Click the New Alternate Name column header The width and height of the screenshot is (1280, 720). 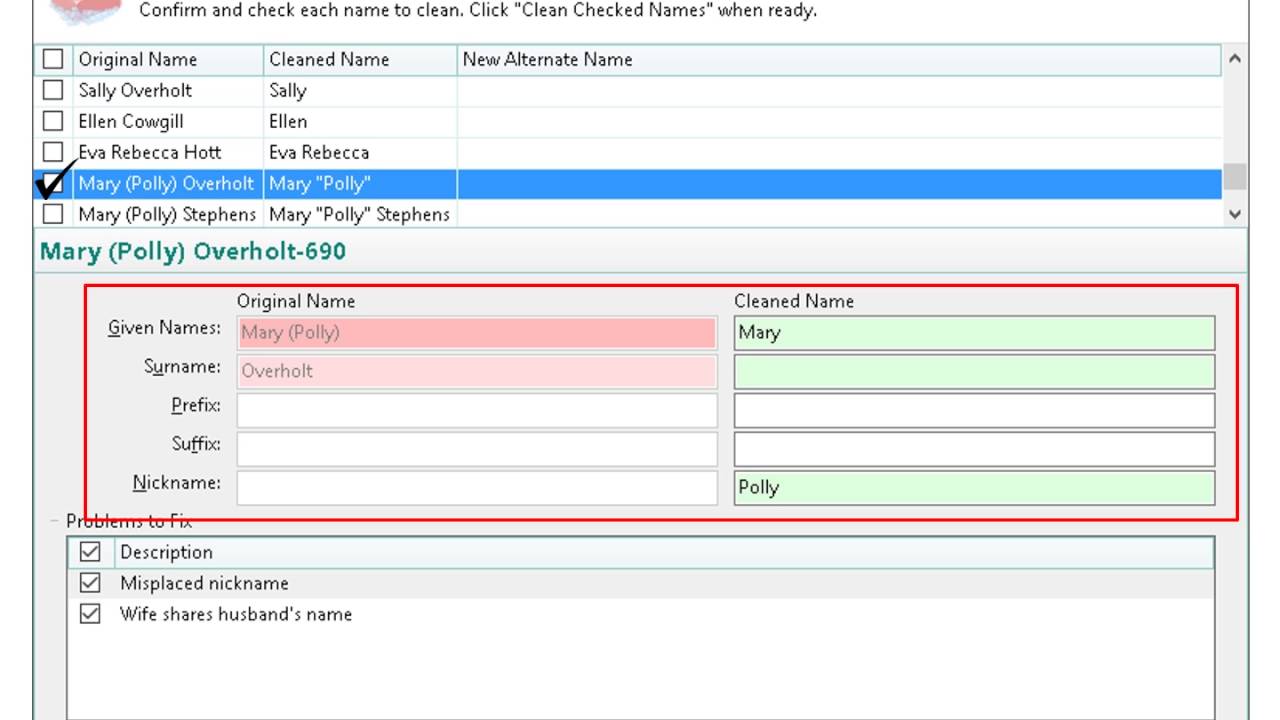coord(839,59)
